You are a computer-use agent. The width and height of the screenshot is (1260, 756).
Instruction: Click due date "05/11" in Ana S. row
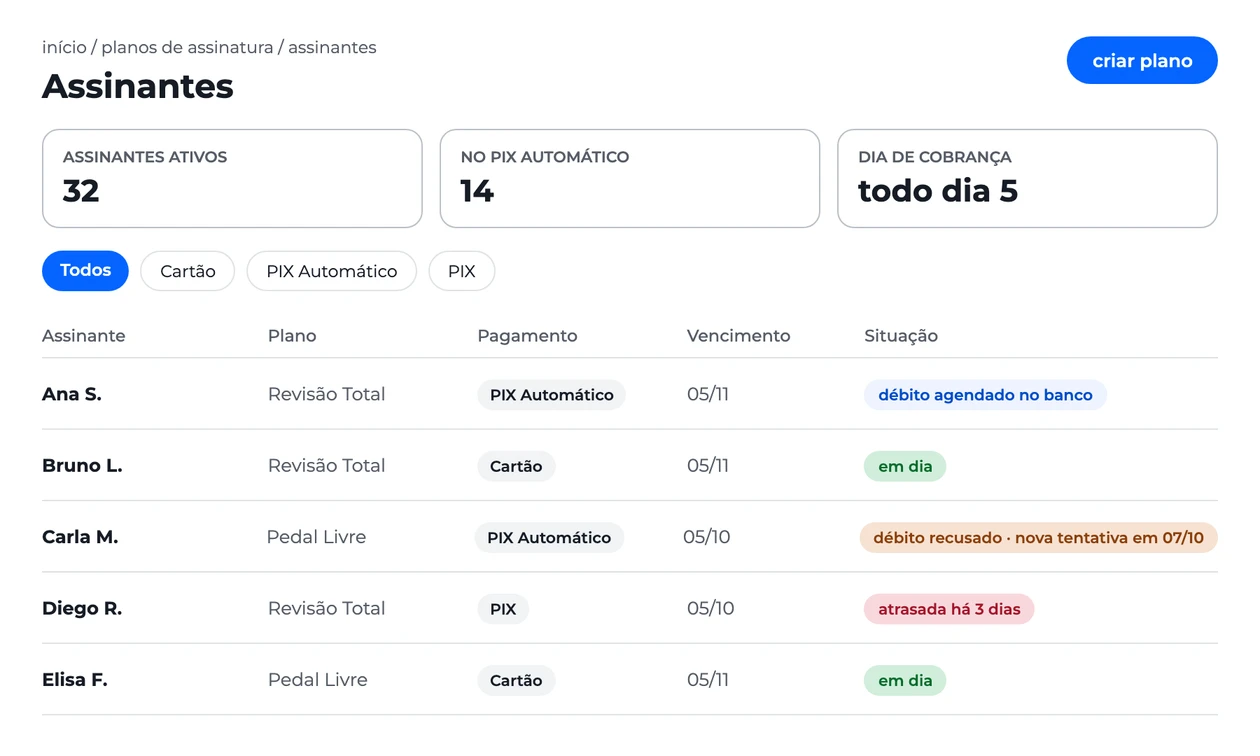(x=708, y=394)
